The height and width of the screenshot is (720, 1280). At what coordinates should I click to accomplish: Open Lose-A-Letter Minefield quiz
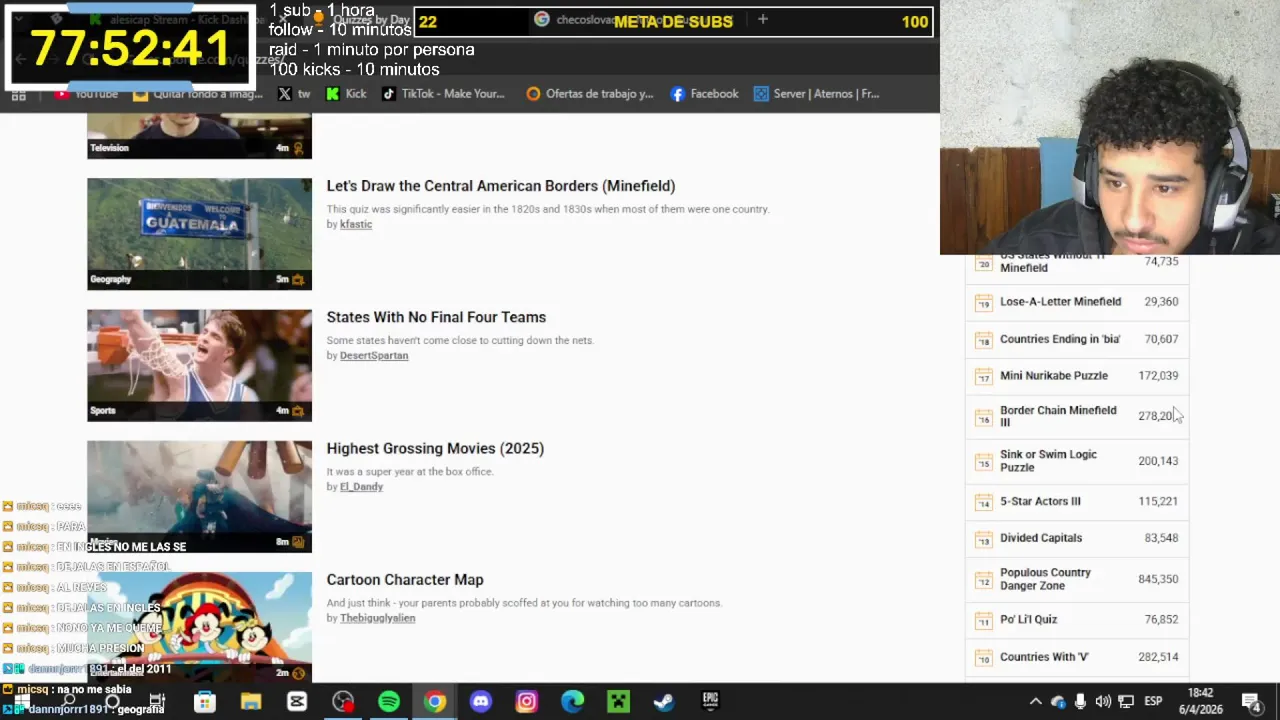tap(1060, 301)
